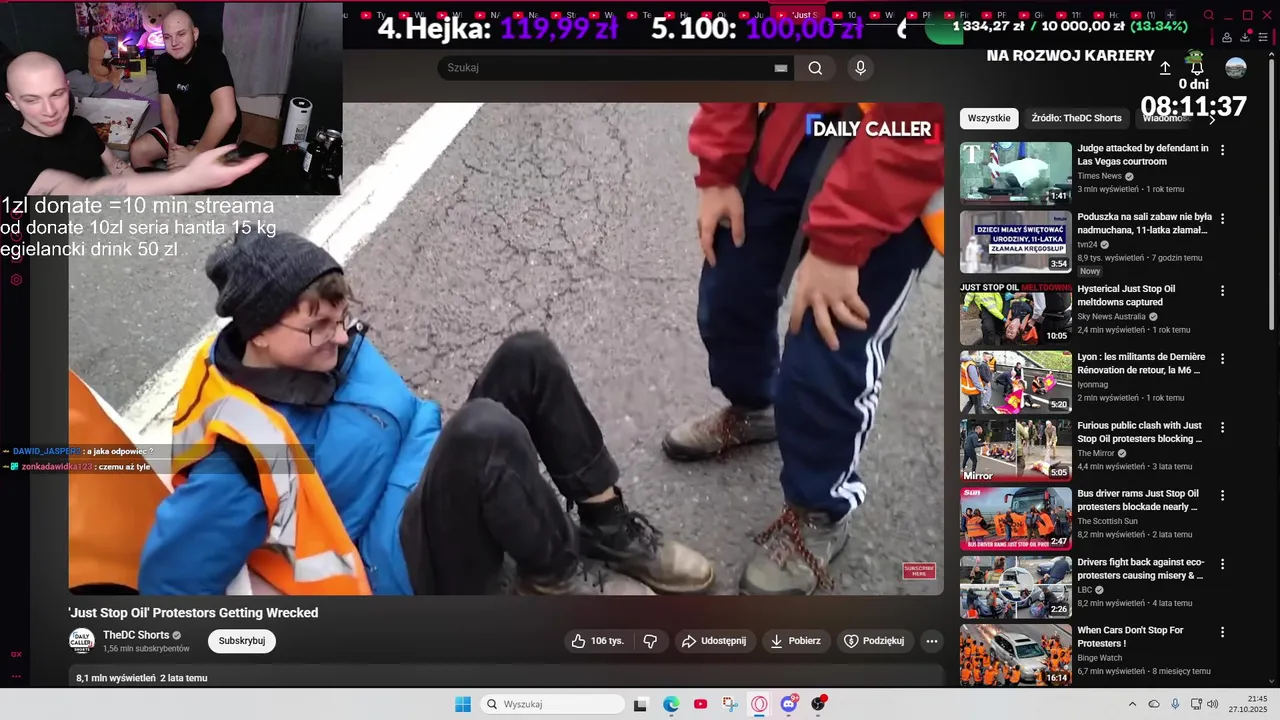This screenshot has height=720, width=1280.
Task: Click title Furious public clash with Just Stop Oil
Action: 1139,432
